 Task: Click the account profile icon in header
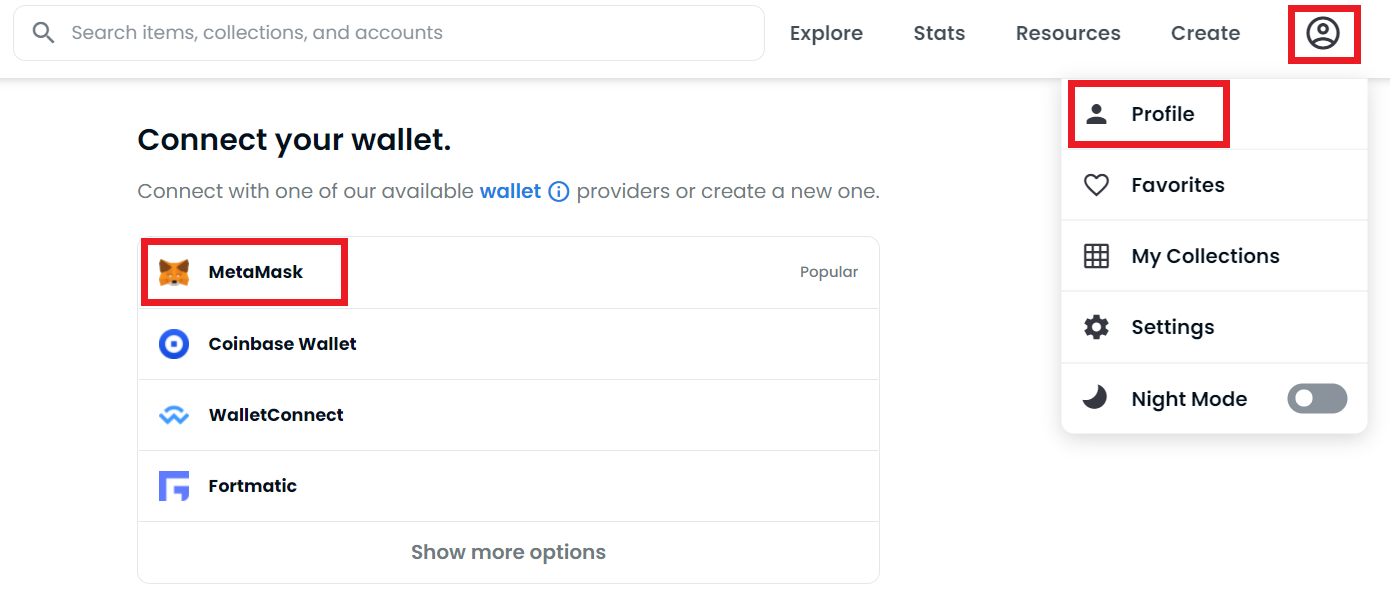click(1322, 34)
